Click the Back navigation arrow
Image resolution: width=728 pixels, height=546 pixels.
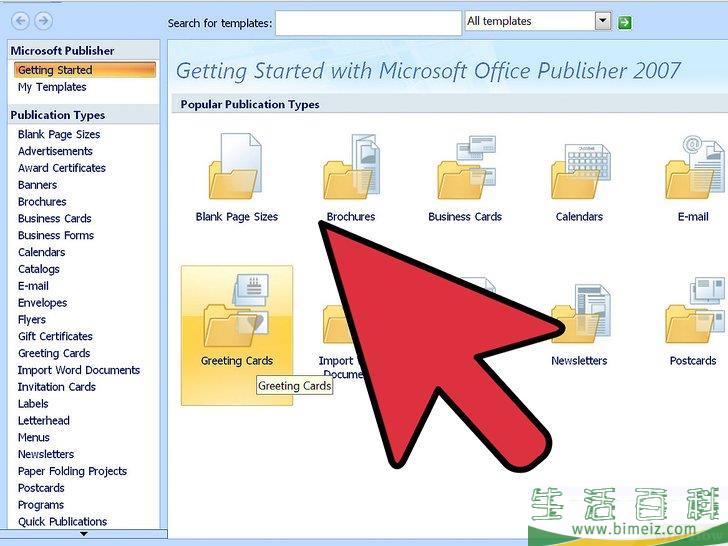20,21
